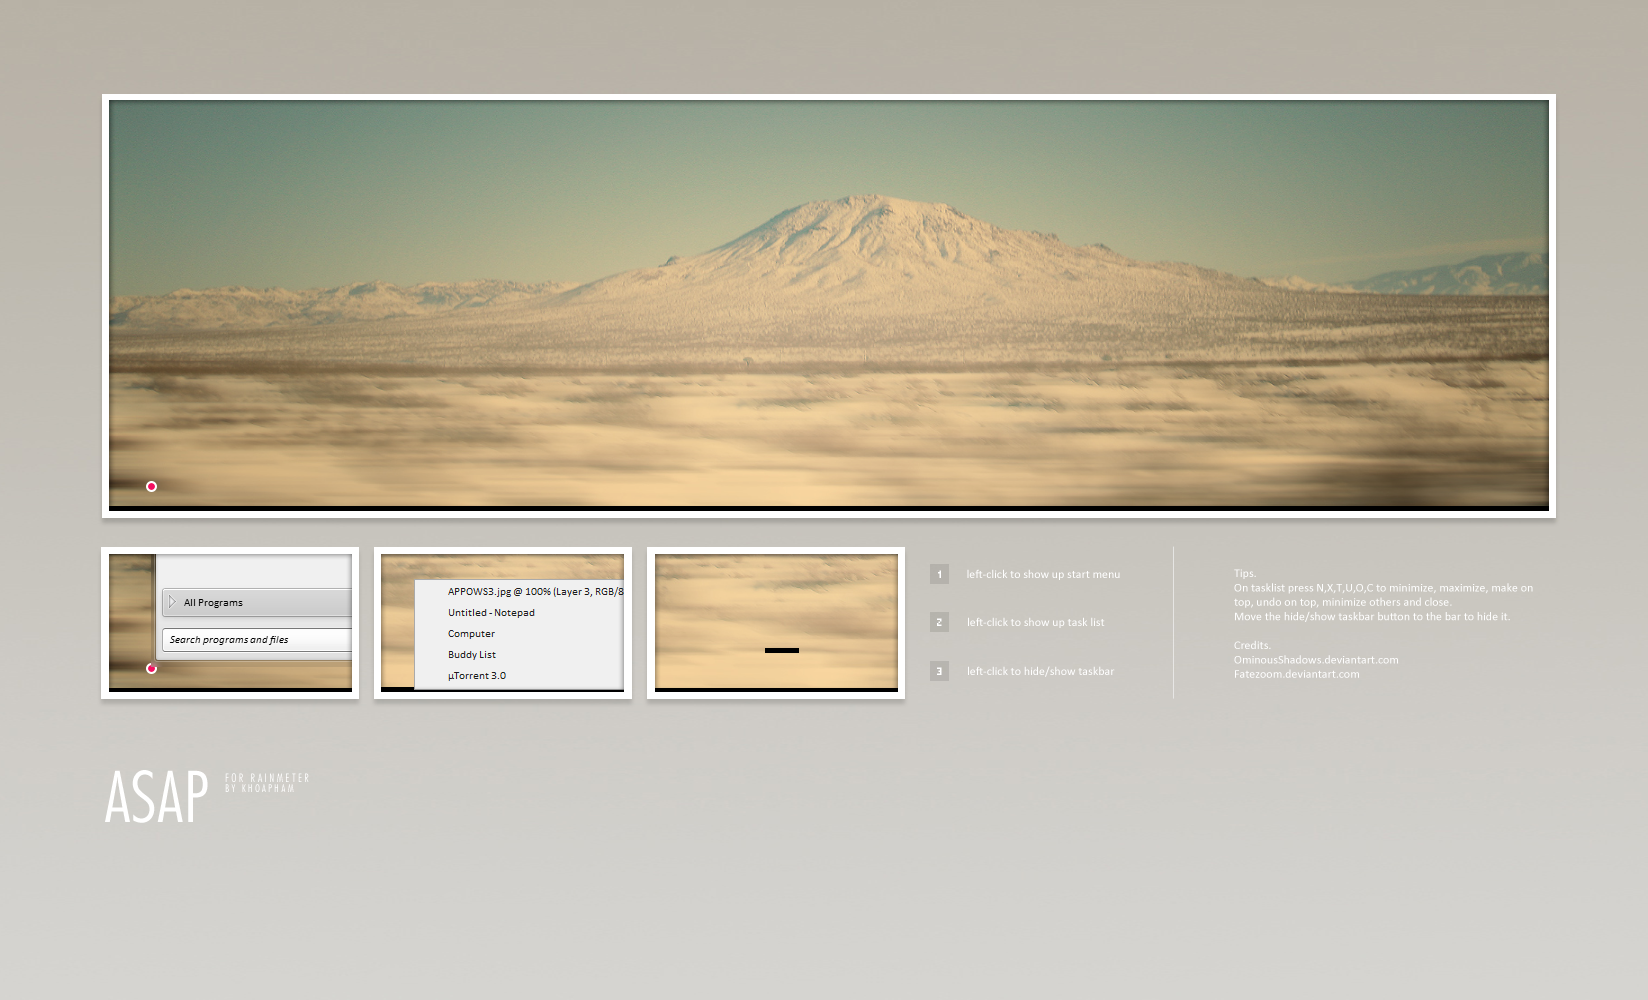This screenshot has width=1648, height=1000.
Task: Click the number 1 step badge
Action: coord(939,574)
